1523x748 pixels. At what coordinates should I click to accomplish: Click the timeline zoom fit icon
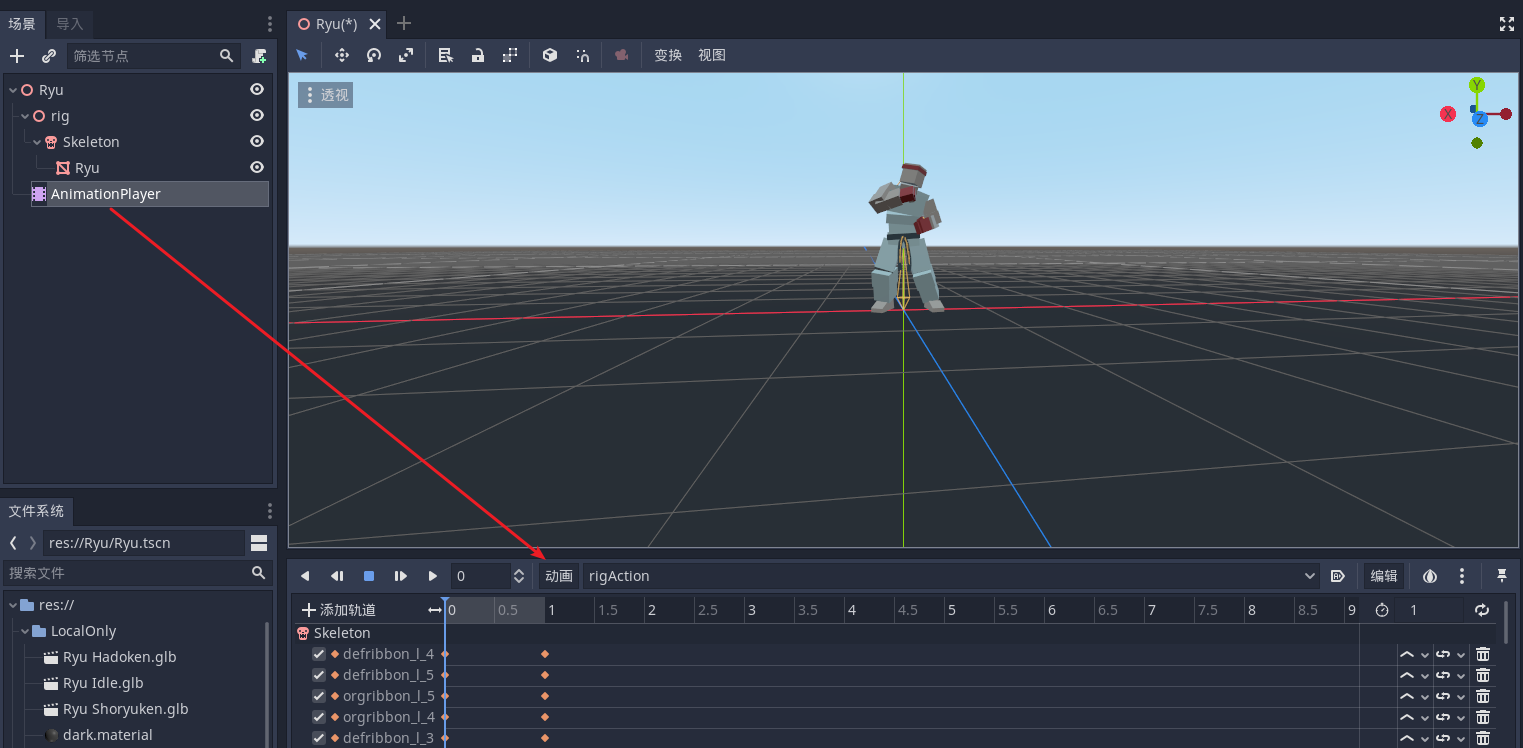[435, 610]
